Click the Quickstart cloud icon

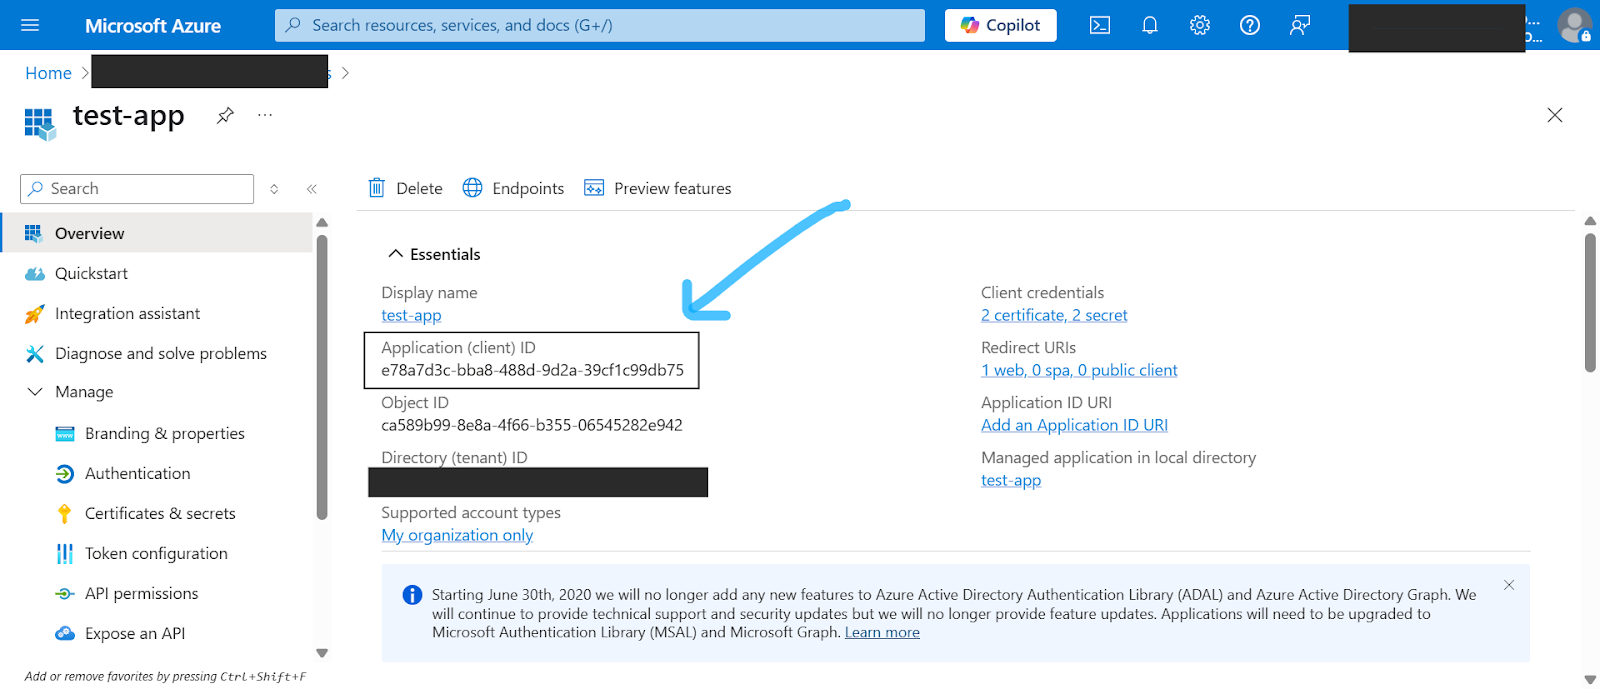(35, 274)
